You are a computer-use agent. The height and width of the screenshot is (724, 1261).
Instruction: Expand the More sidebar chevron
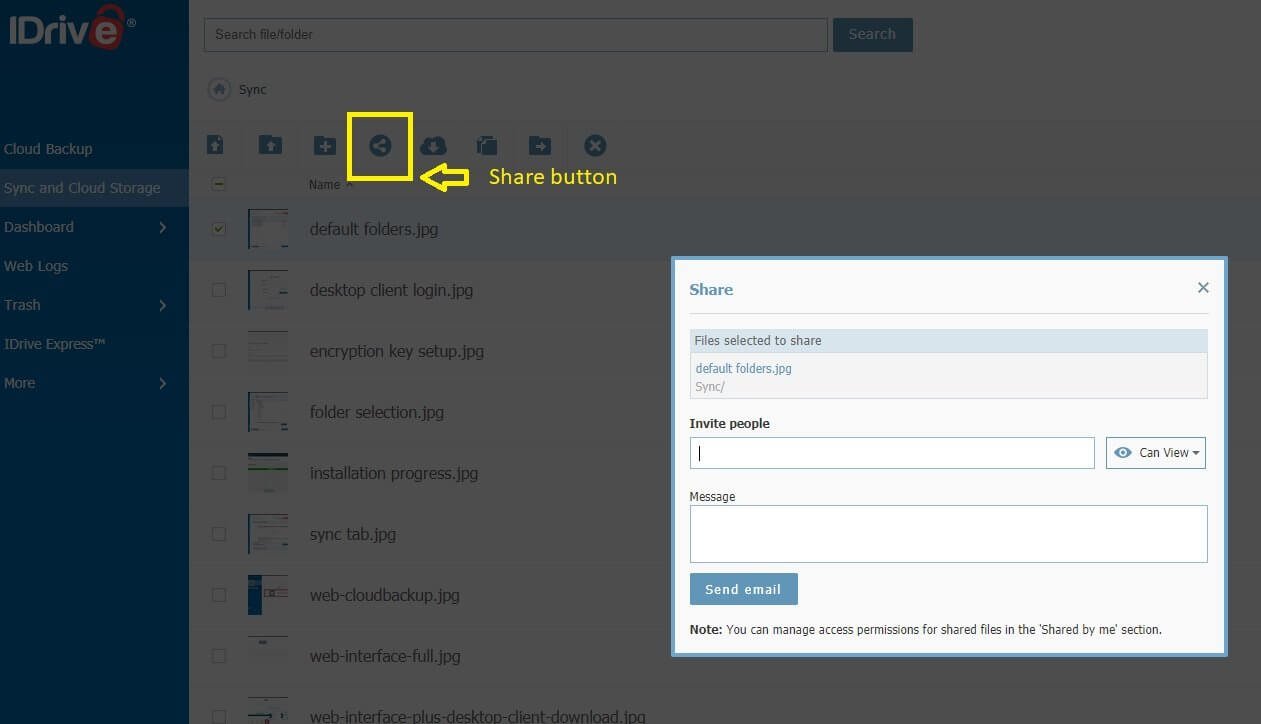pos(163,383)
